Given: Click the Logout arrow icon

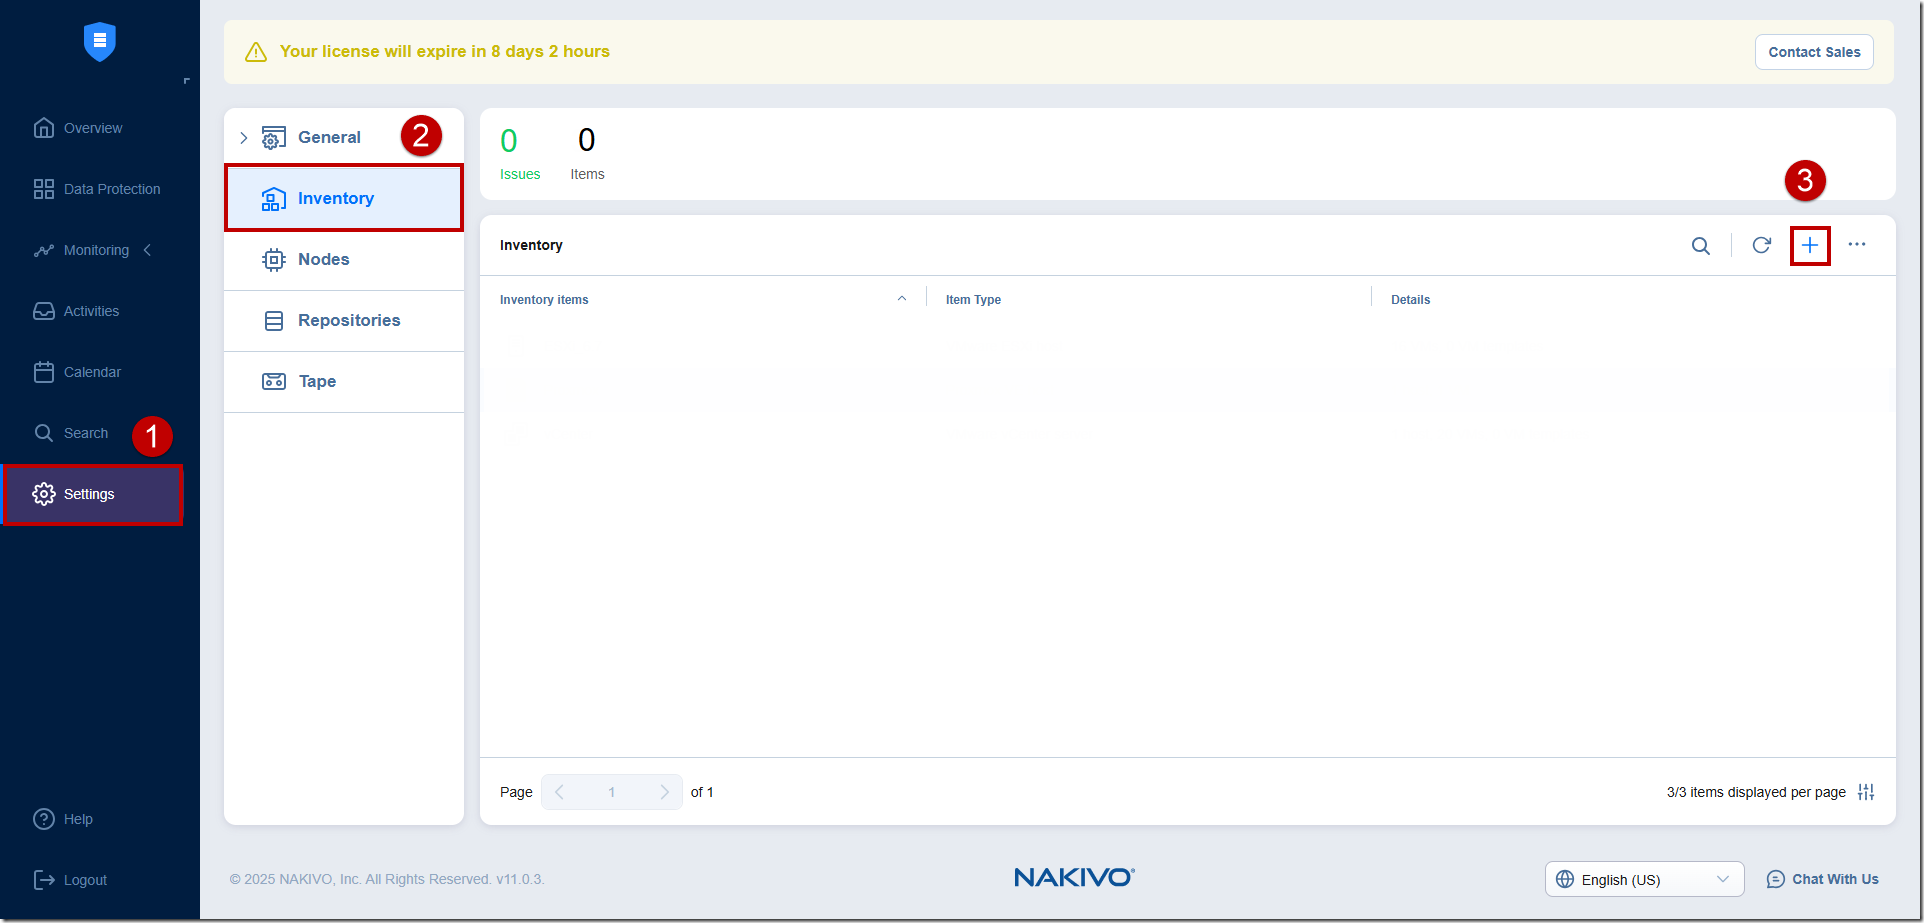Looking at the screenshot, I should [44, 880].
